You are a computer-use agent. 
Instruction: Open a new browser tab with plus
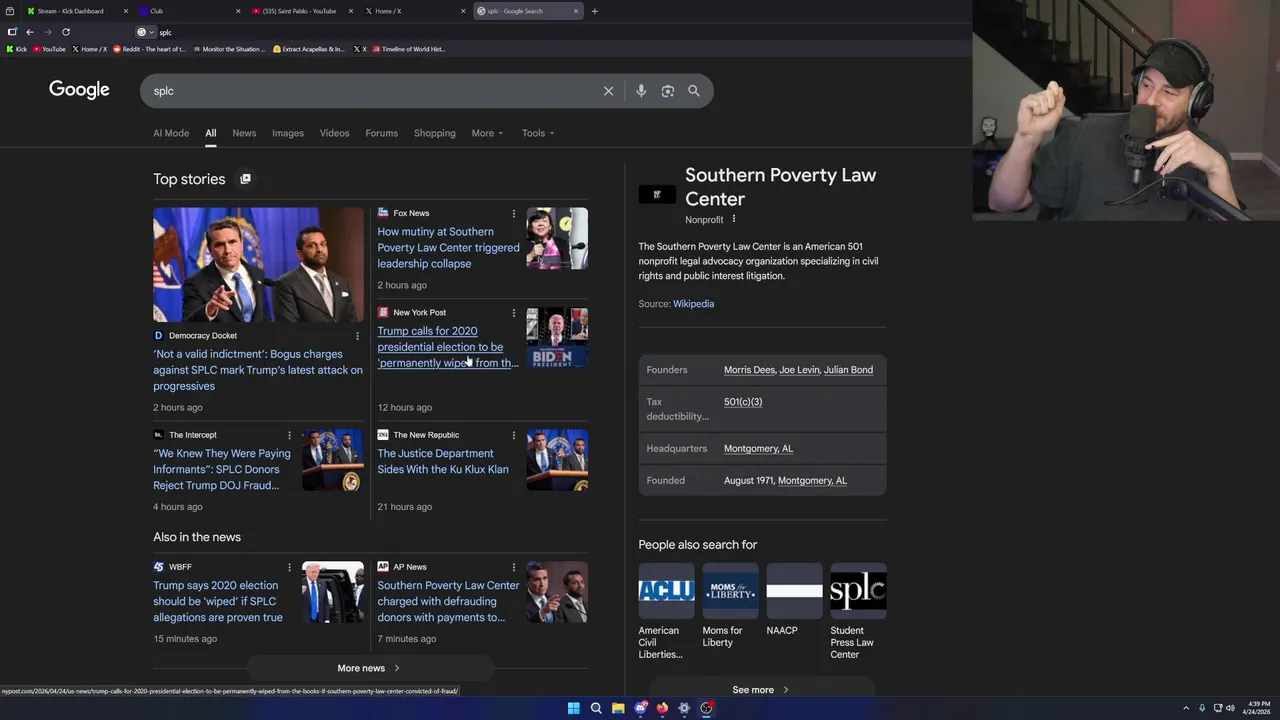594,11
